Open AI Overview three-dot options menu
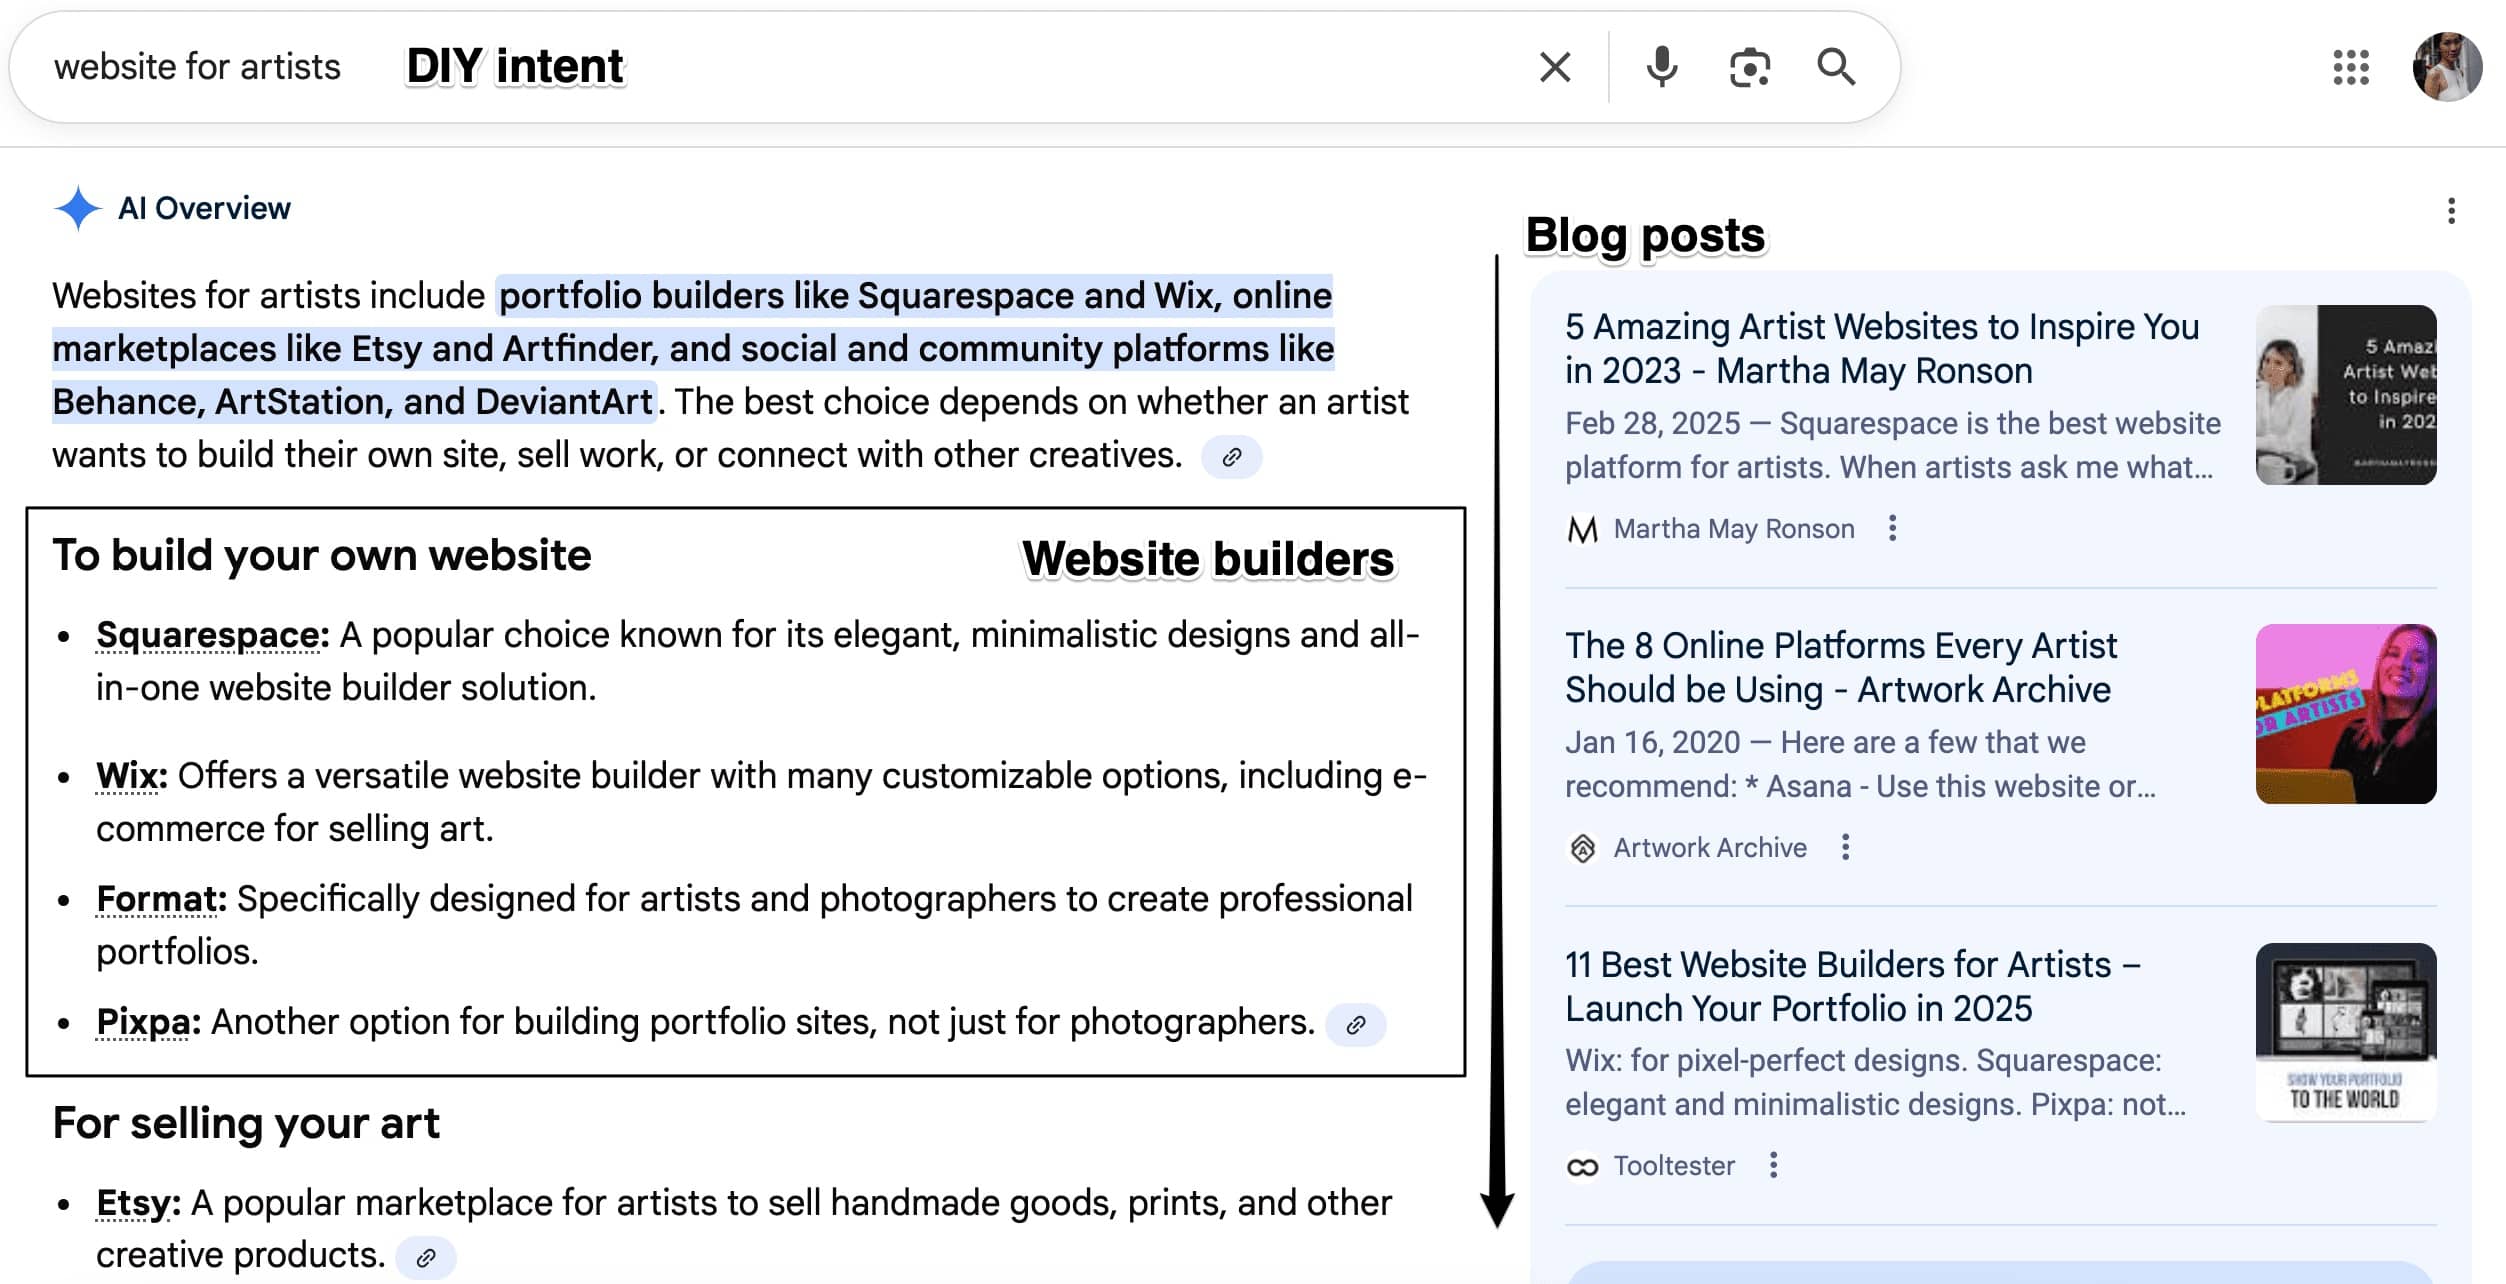This screenshot has width=2506, height=1284. coord(2451,210)
